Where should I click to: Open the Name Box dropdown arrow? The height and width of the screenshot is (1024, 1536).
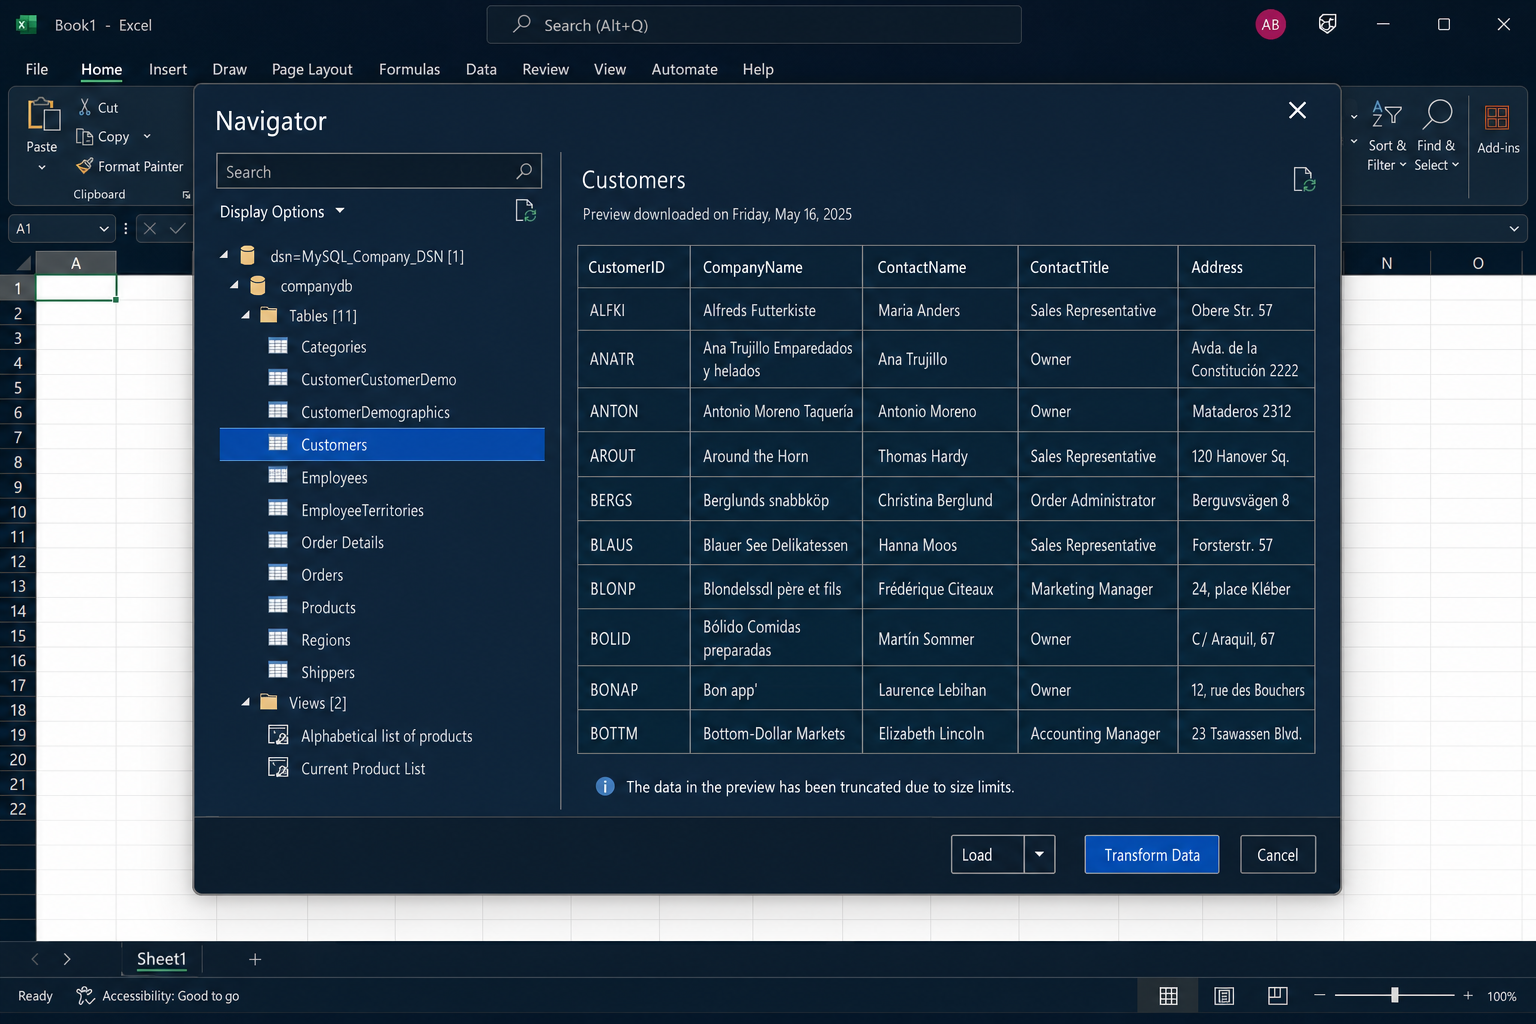pos(103,228)
